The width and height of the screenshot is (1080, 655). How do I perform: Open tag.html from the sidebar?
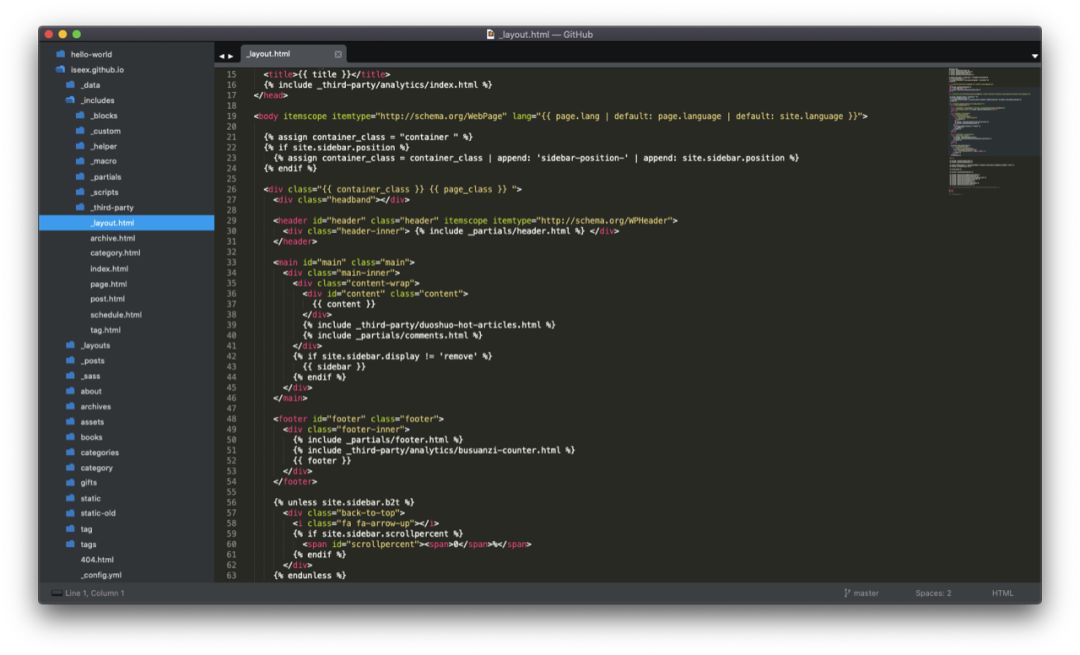[105, 330]
